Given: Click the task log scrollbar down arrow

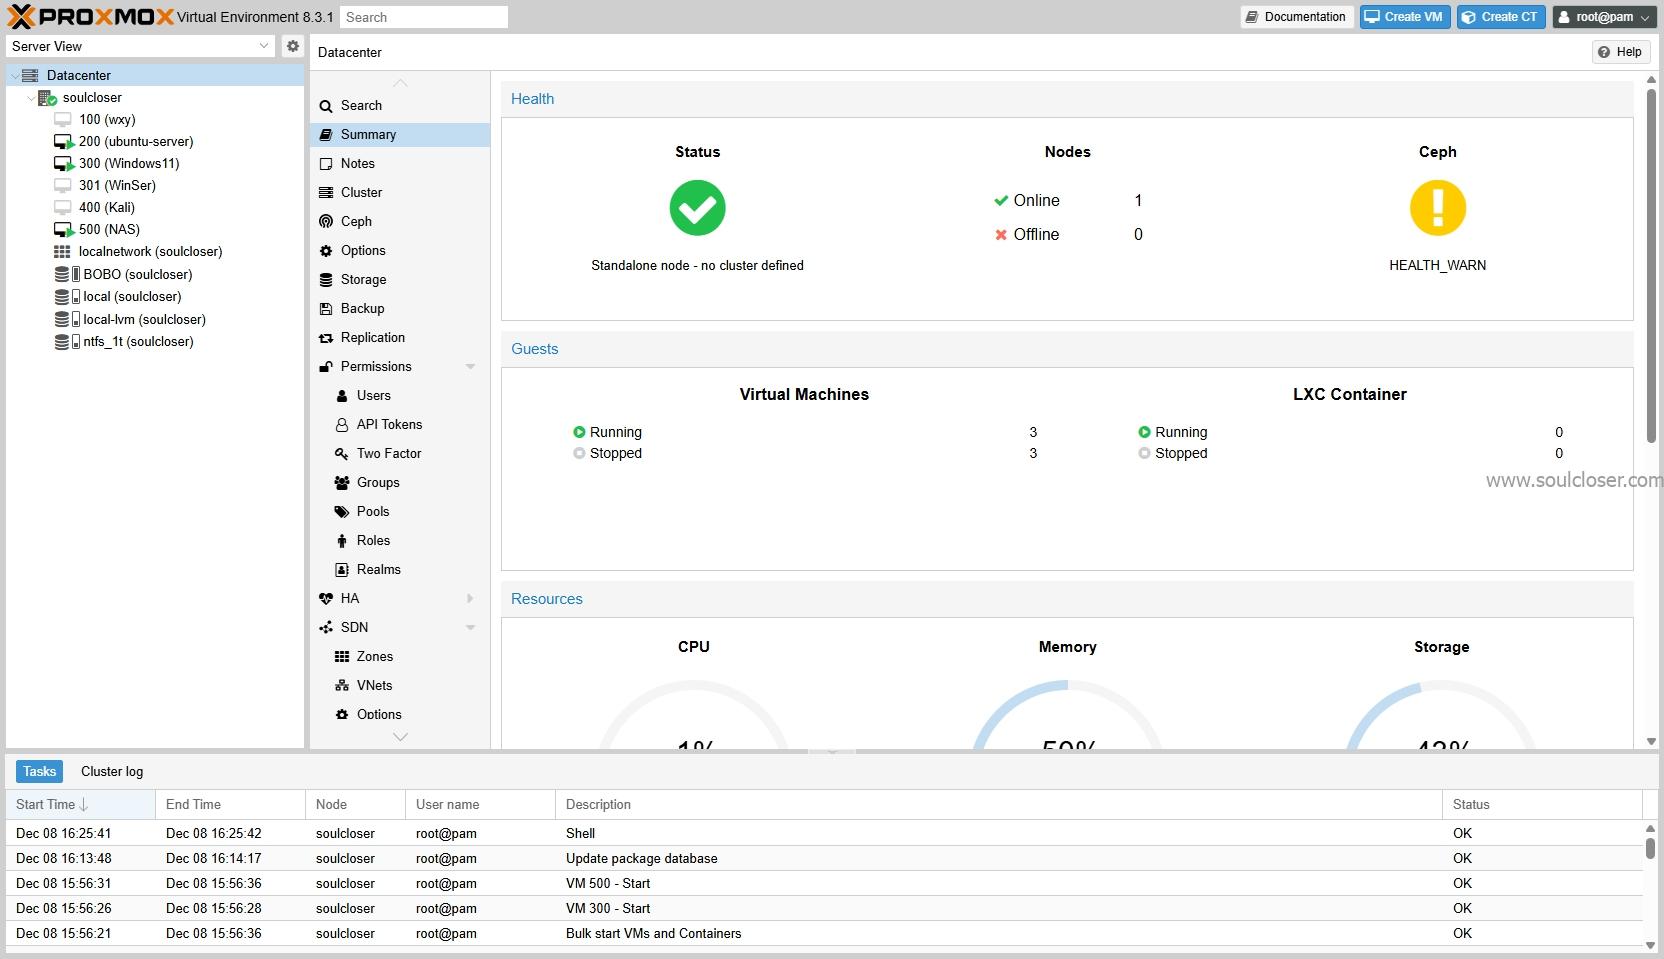Looking at the screenshot, I should click(1650, 945).
